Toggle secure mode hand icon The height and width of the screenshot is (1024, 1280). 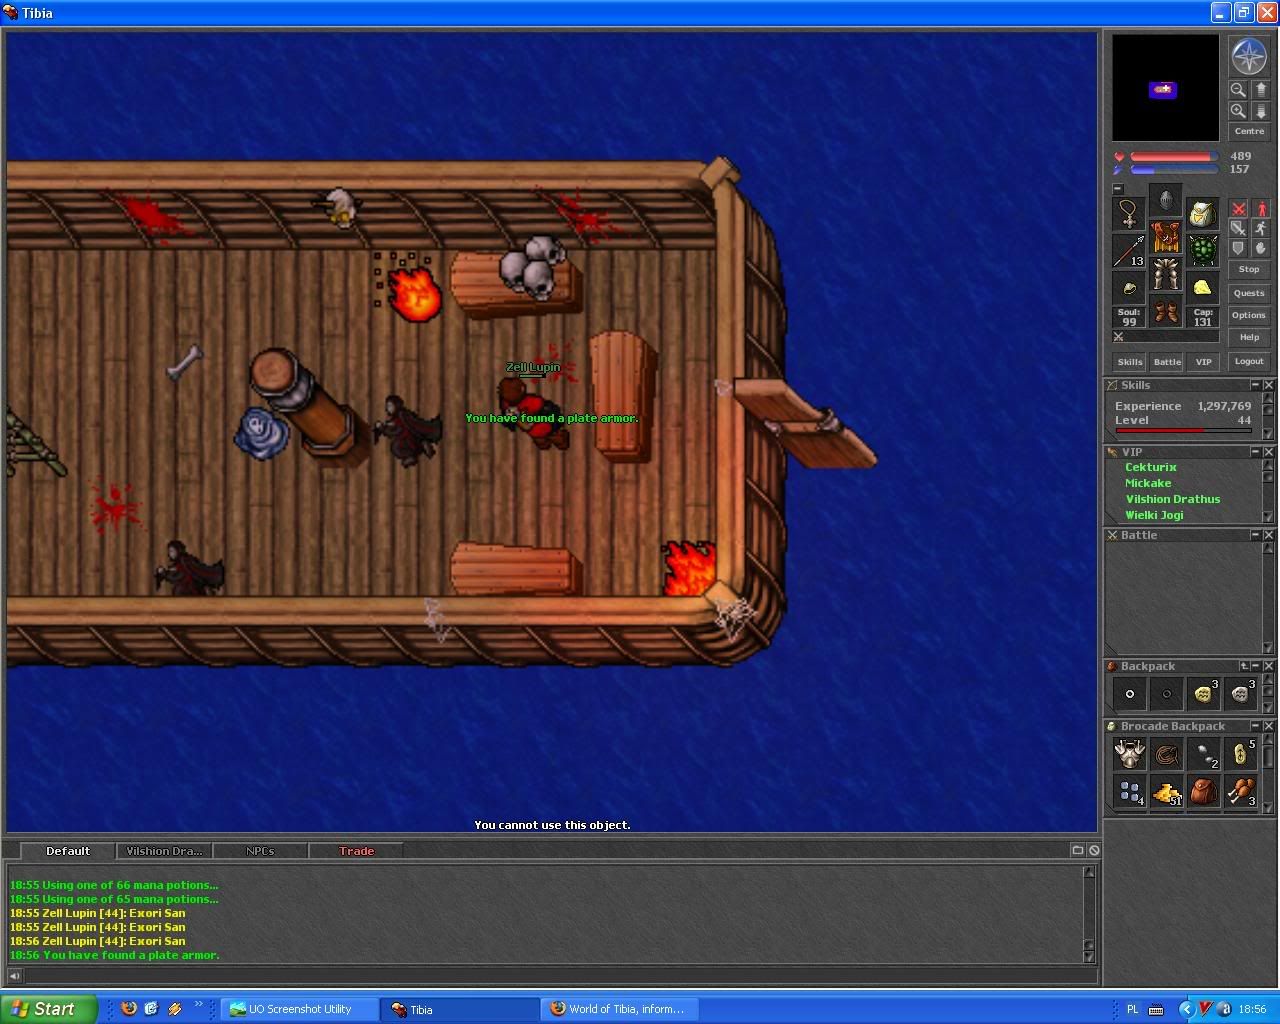tap(1261, 248)
